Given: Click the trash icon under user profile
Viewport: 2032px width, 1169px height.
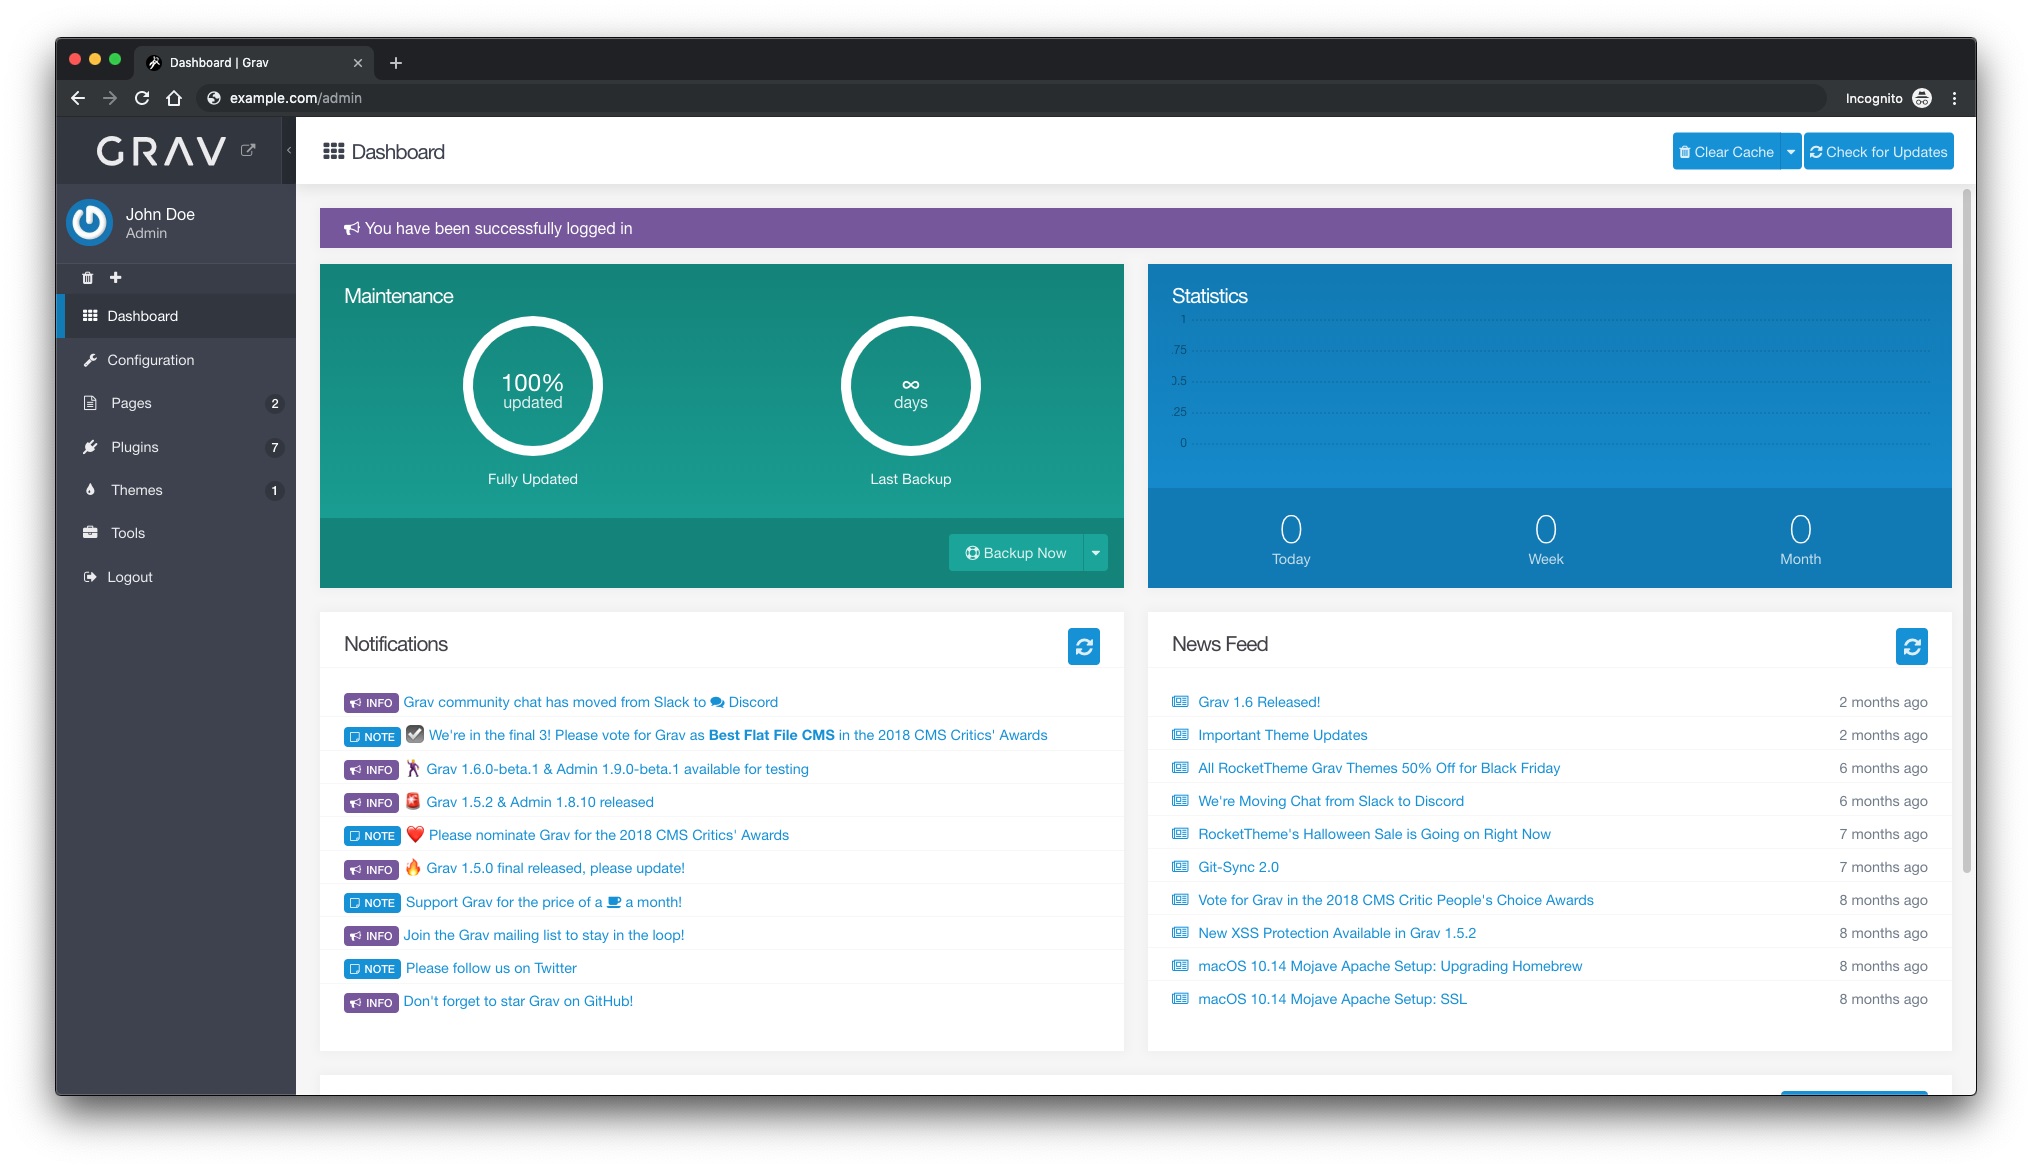Looking at the screenshot, I should click(x=87, y=278).
